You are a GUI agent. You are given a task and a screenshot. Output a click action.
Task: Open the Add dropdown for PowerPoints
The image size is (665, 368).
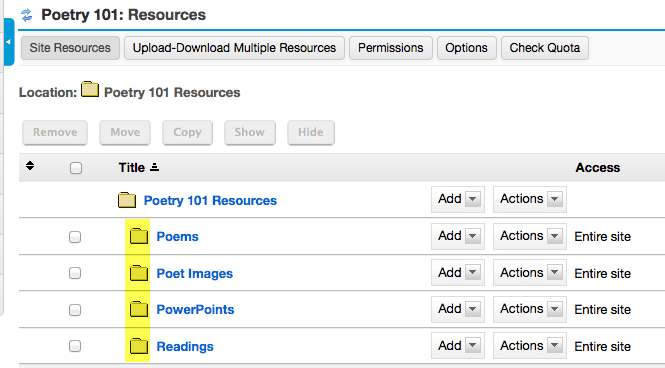pos(458,309)
